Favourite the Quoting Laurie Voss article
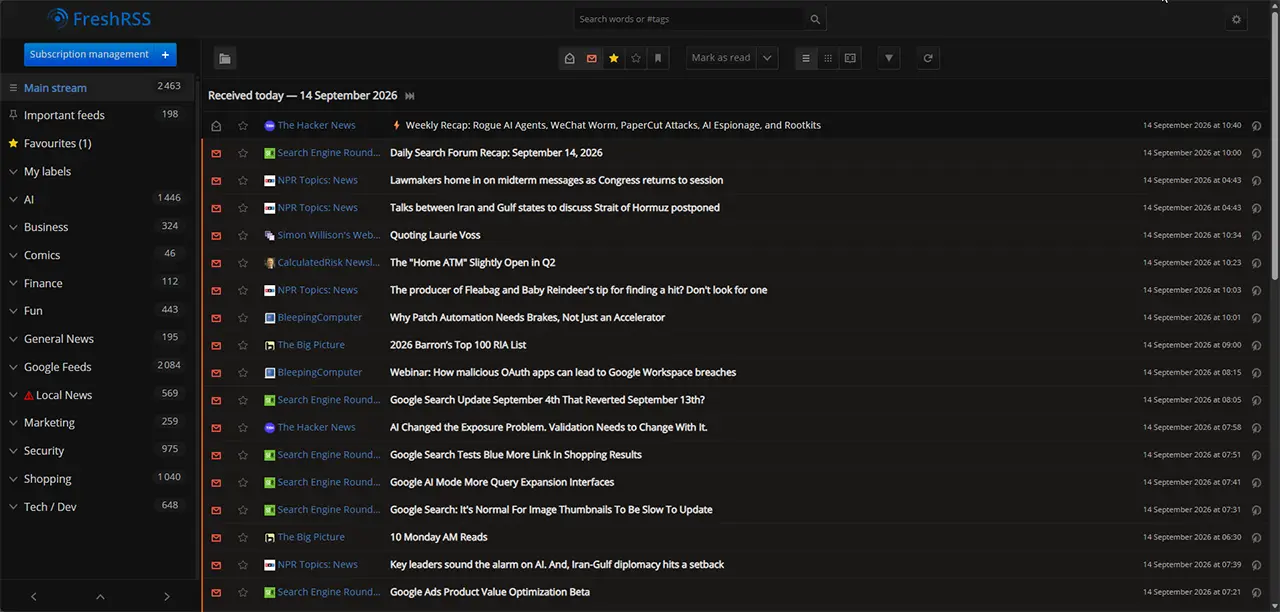 pyautogui.click(x=243, y=235)
